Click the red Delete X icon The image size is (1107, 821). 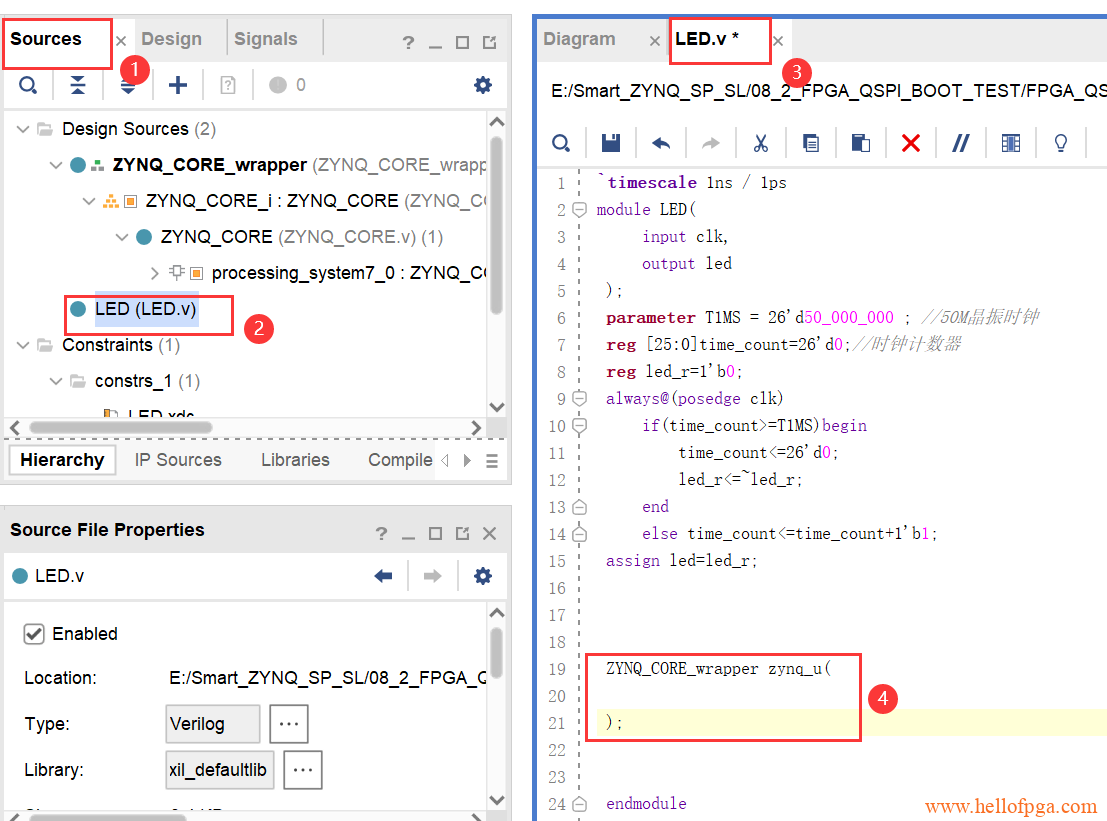[910, 143]
